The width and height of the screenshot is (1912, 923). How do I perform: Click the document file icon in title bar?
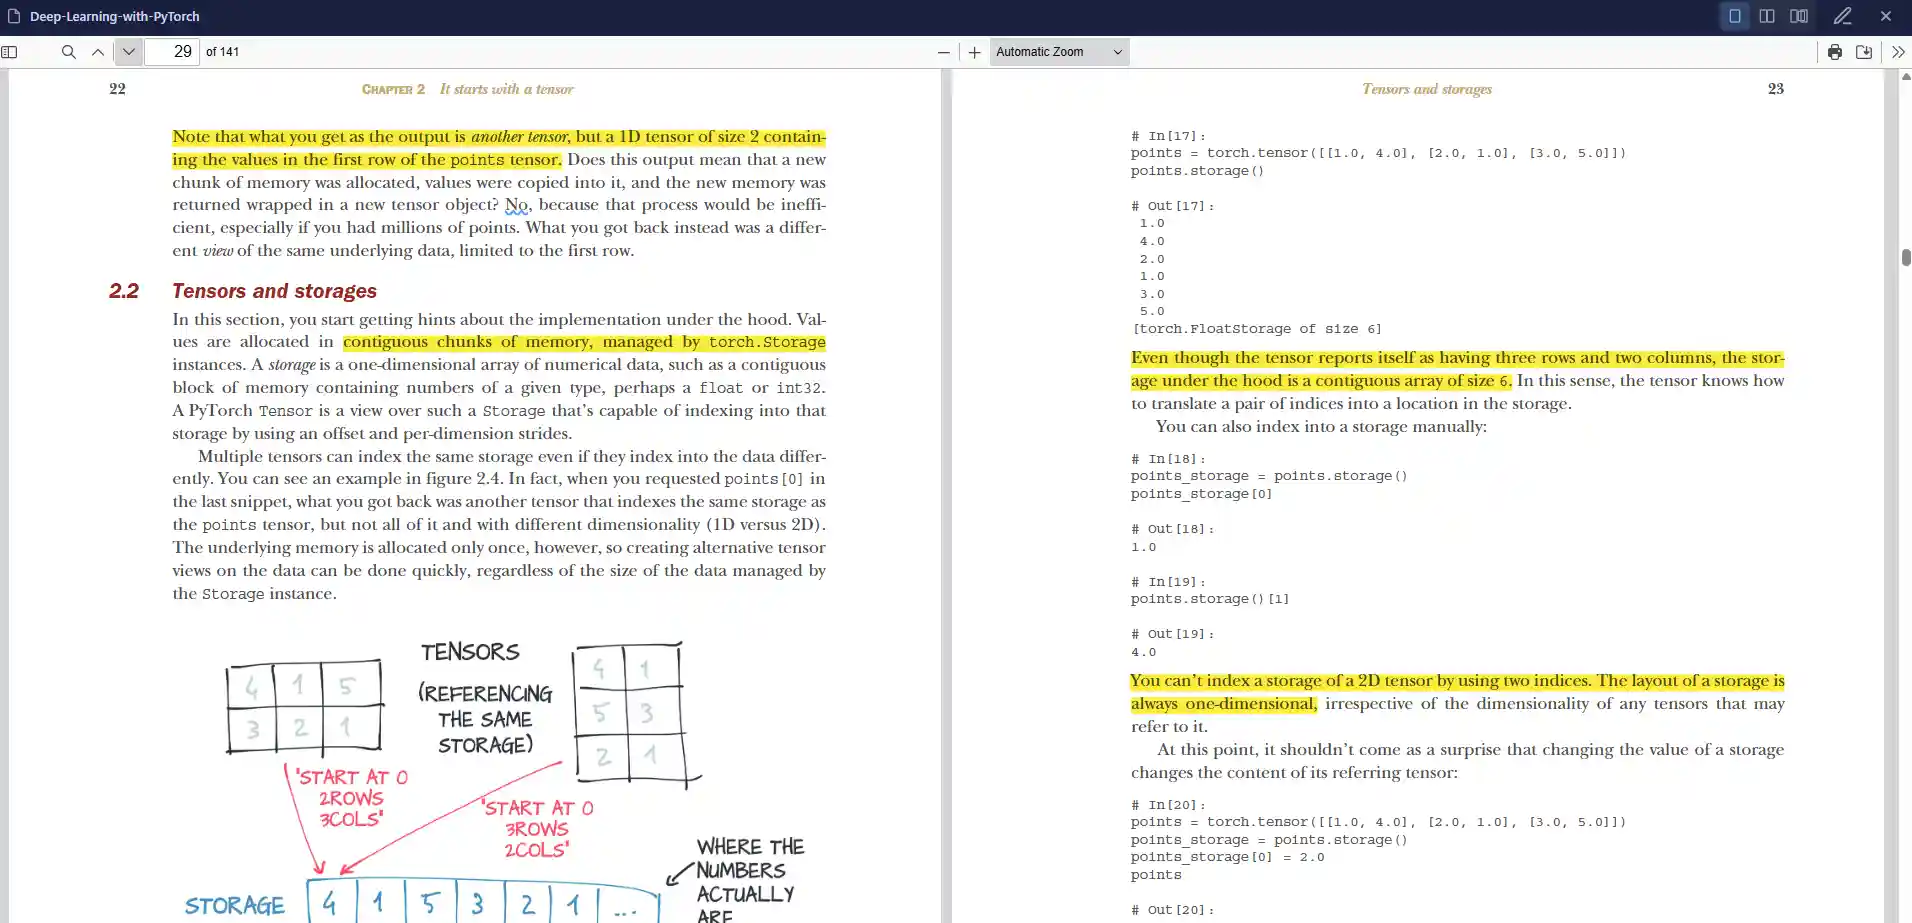pos(14,16)
